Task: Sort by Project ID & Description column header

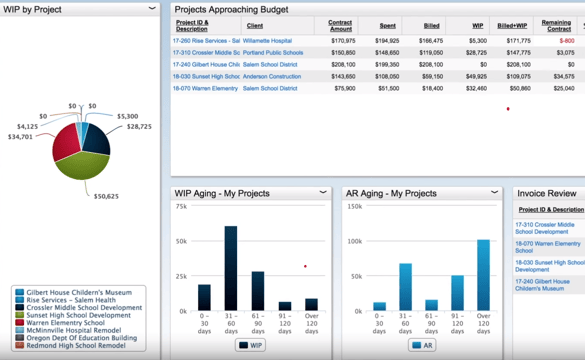Action: [192, 25]
